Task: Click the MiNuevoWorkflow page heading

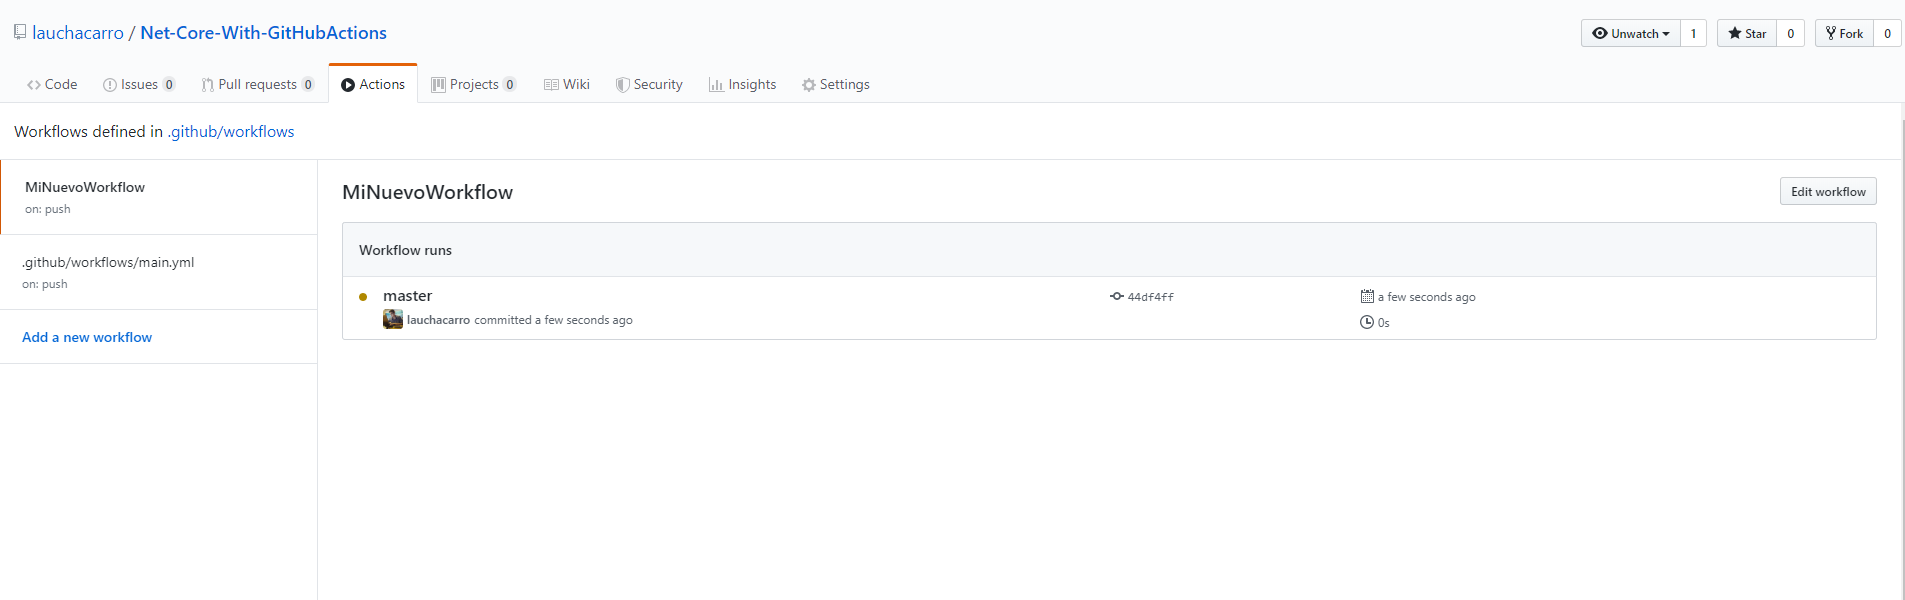Action: [x=427, y=192]
